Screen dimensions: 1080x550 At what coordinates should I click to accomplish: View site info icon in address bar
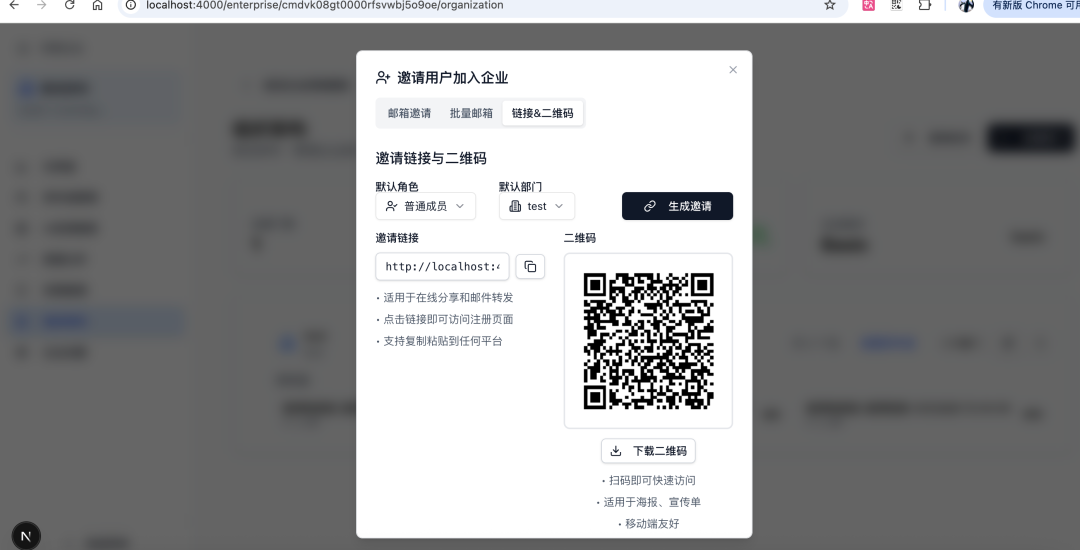tap(131, 5)
